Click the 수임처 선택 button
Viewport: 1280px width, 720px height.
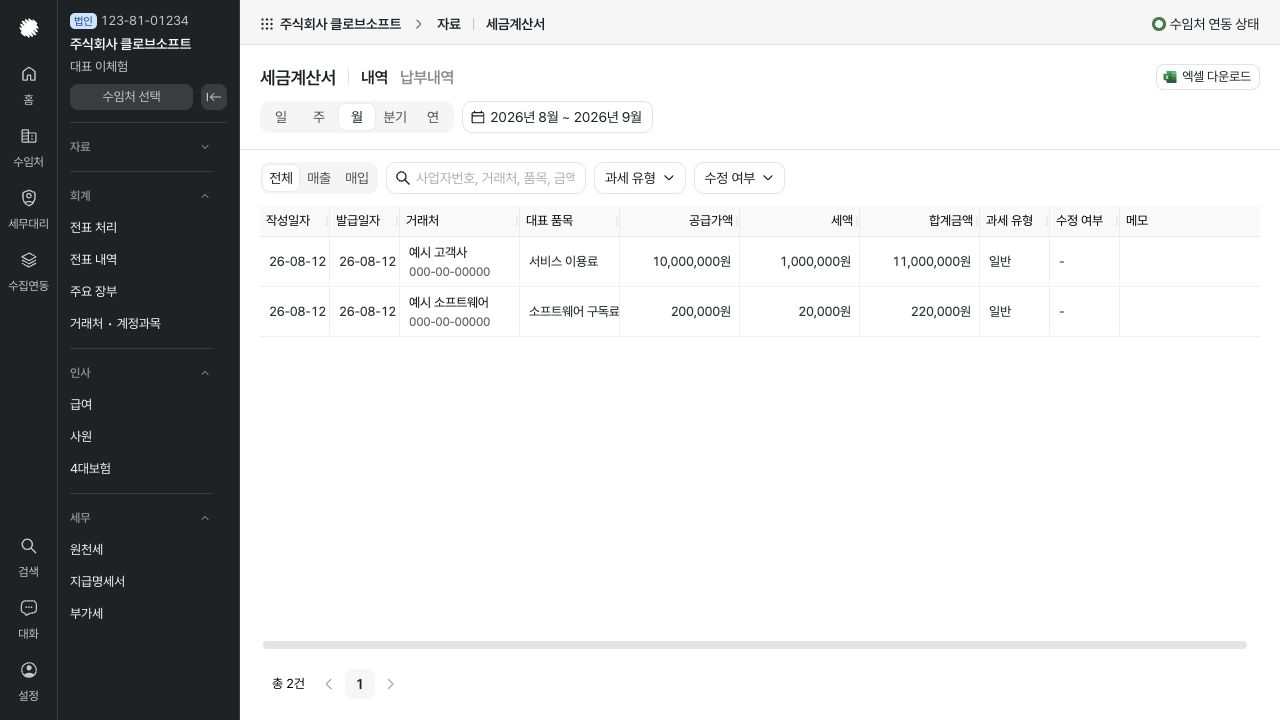(x=131, y=97)
